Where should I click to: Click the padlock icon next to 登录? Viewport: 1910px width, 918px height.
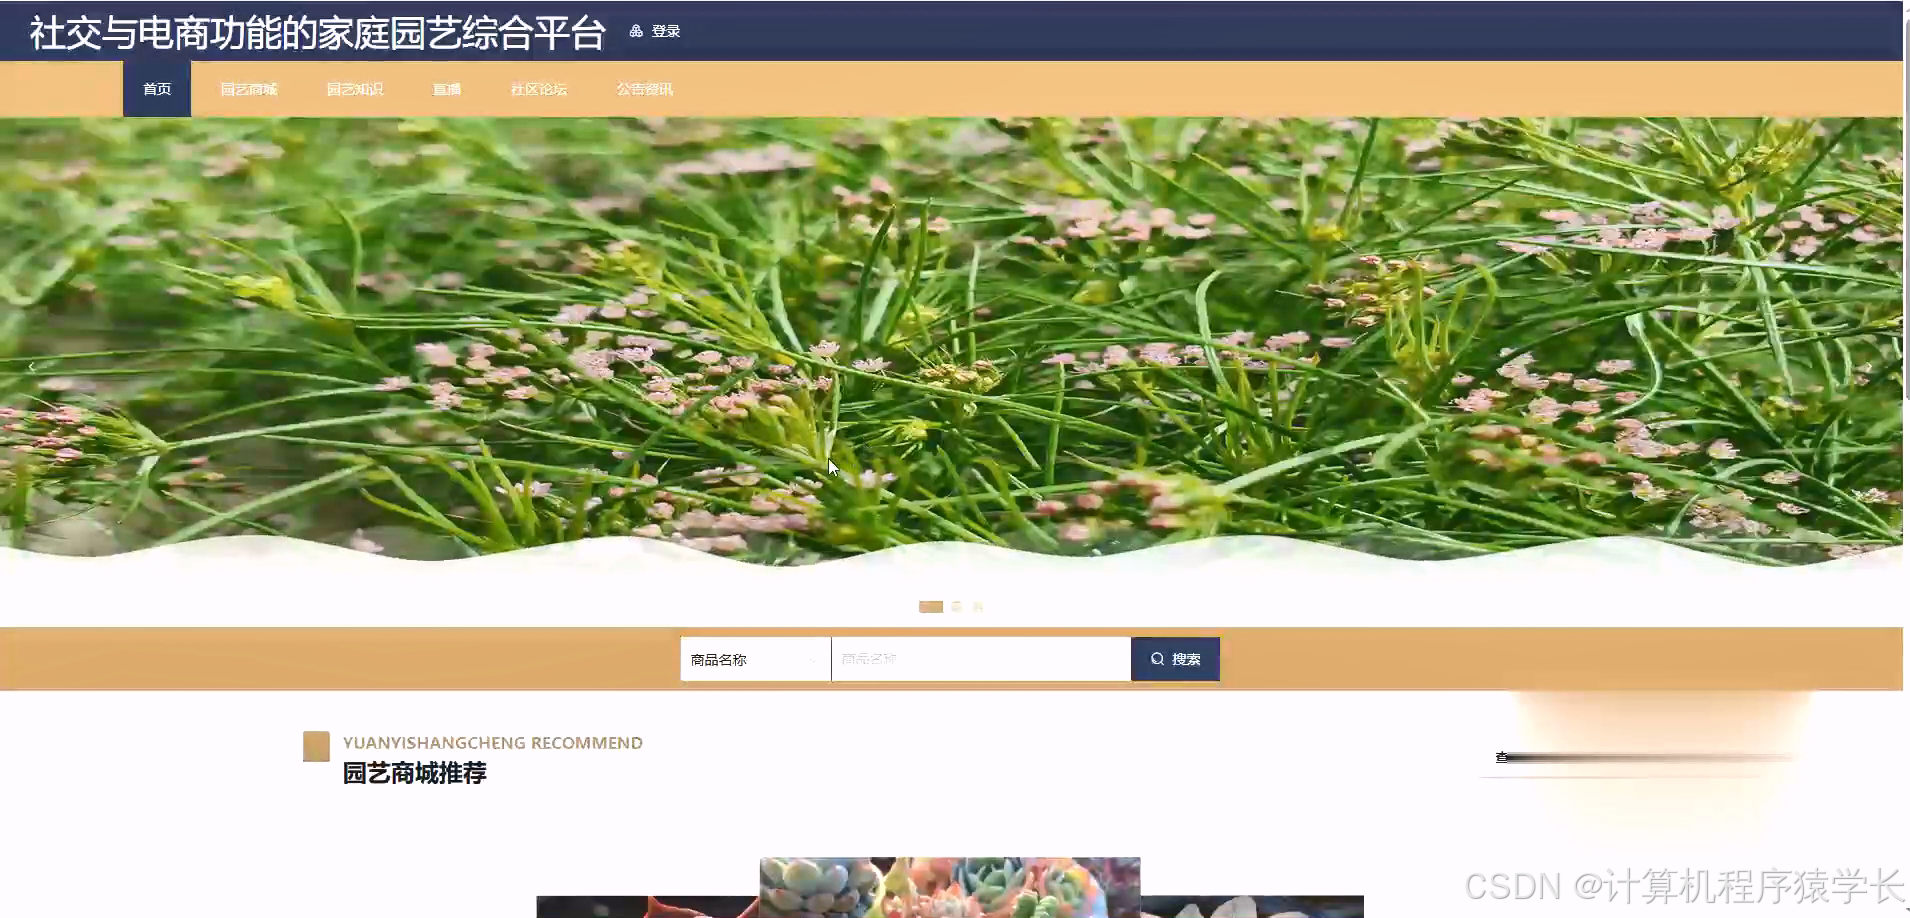(x=636, y=31)
